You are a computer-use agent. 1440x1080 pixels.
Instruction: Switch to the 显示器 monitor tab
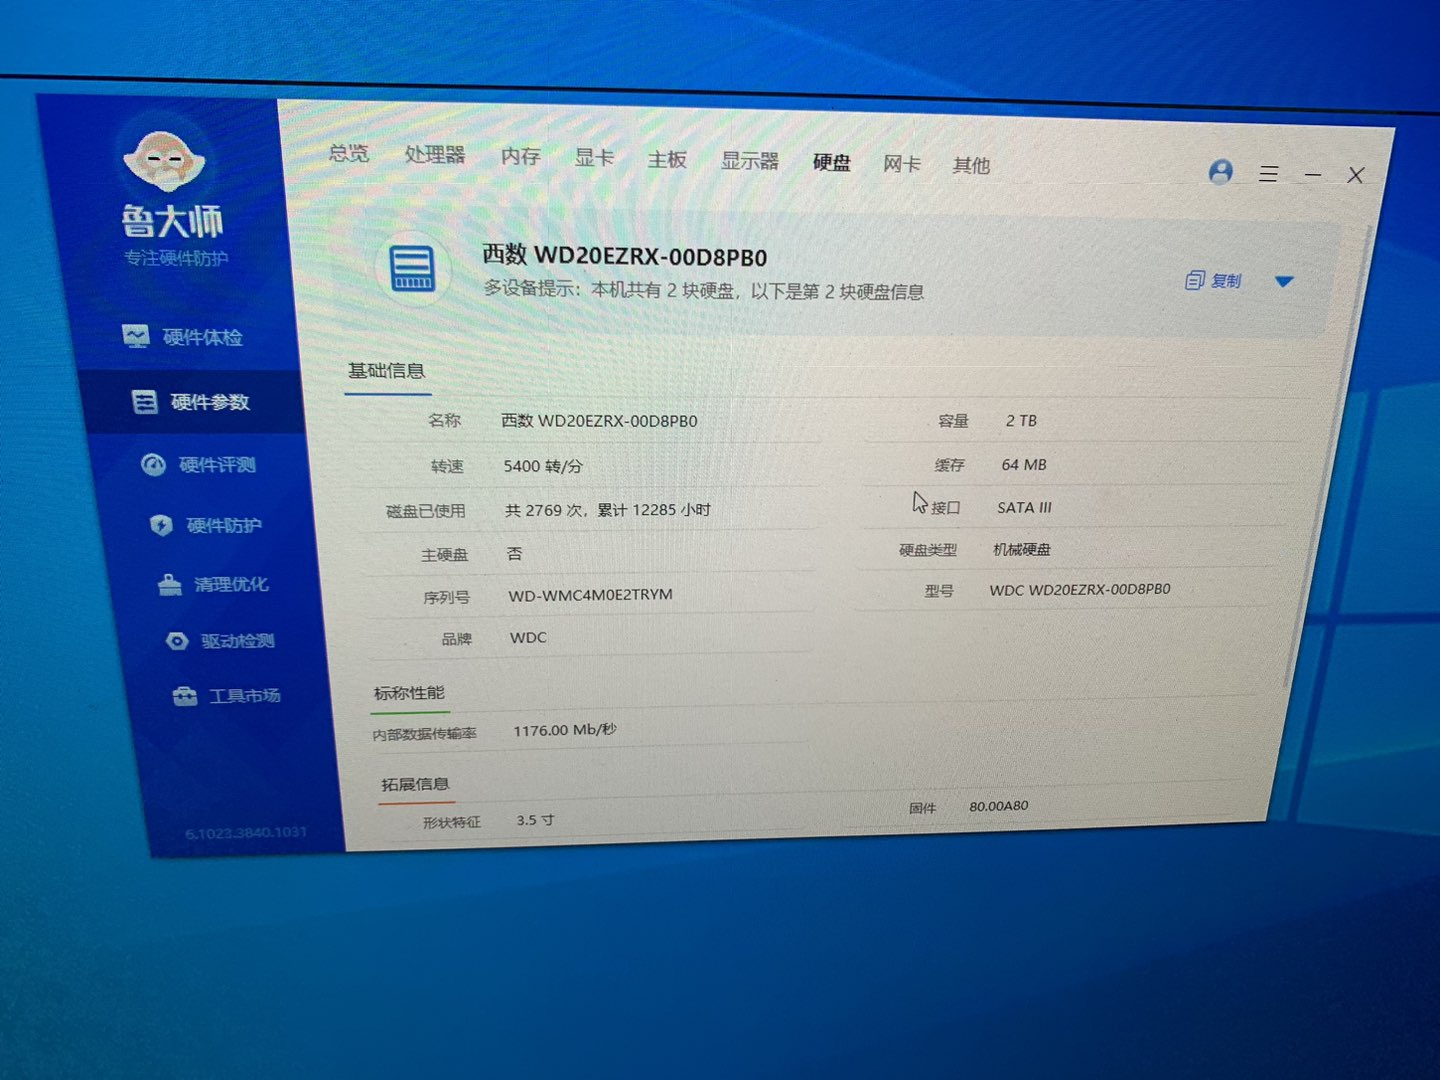tap(749, 161)
